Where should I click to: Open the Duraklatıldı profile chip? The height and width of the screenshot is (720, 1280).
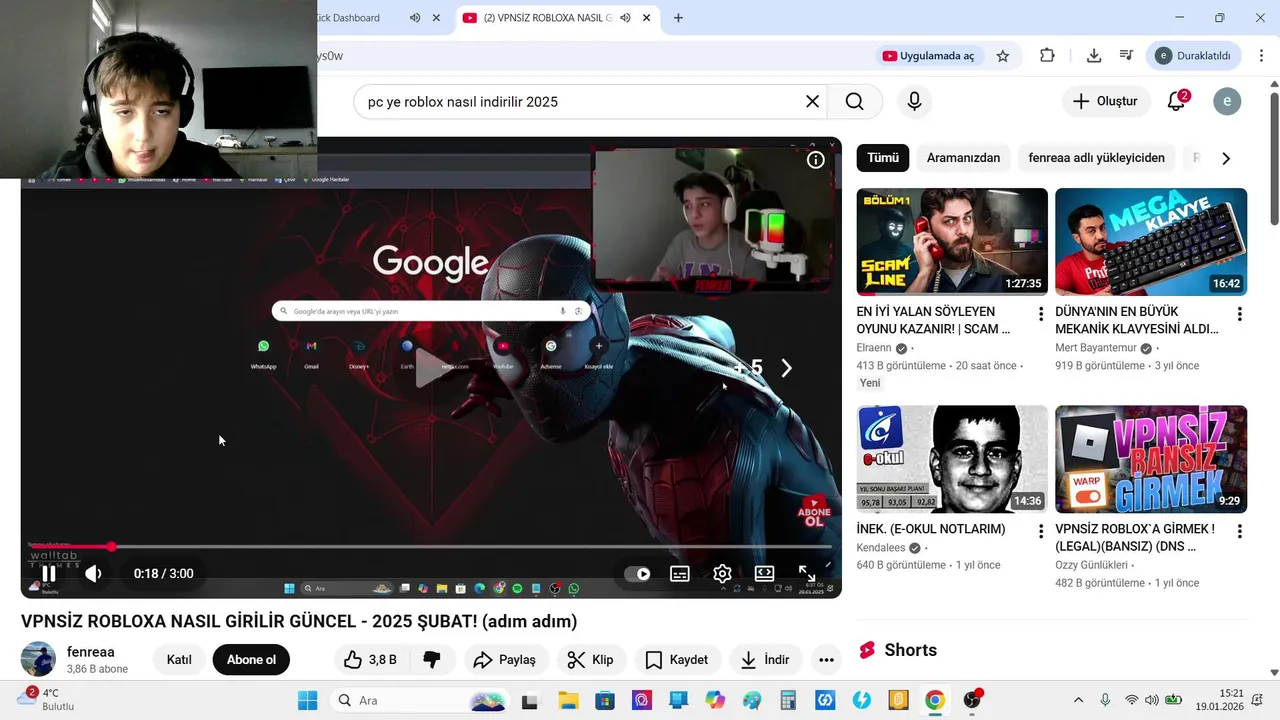point(1195,56)
